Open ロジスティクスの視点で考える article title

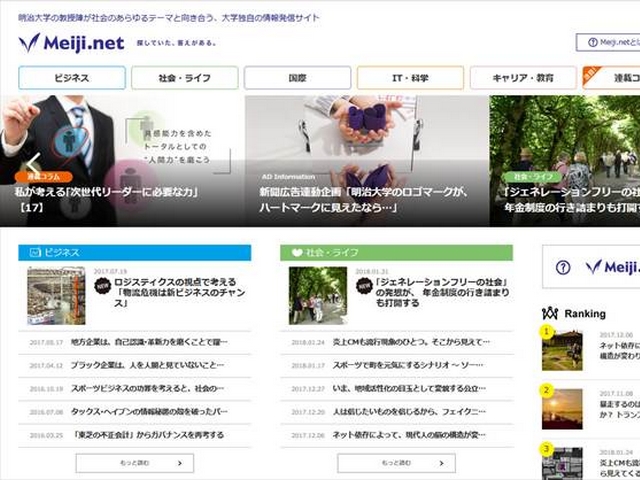point(179,293)
